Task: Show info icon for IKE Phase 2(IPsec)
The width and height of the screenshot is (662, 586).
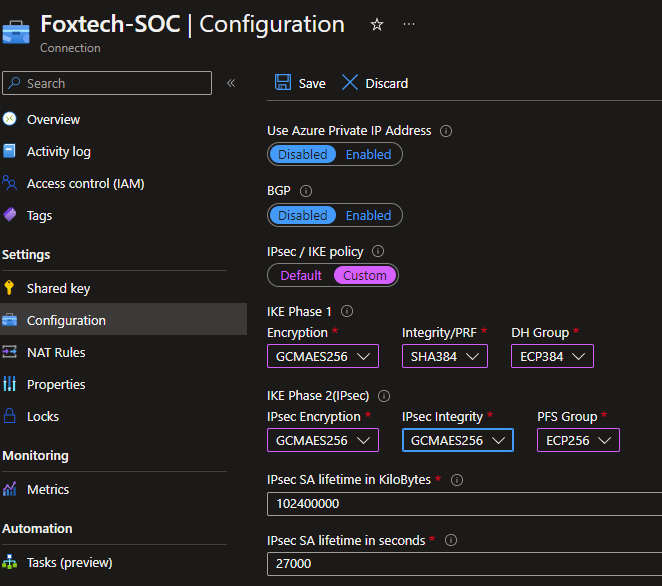Action: click(x=384, y=396)
